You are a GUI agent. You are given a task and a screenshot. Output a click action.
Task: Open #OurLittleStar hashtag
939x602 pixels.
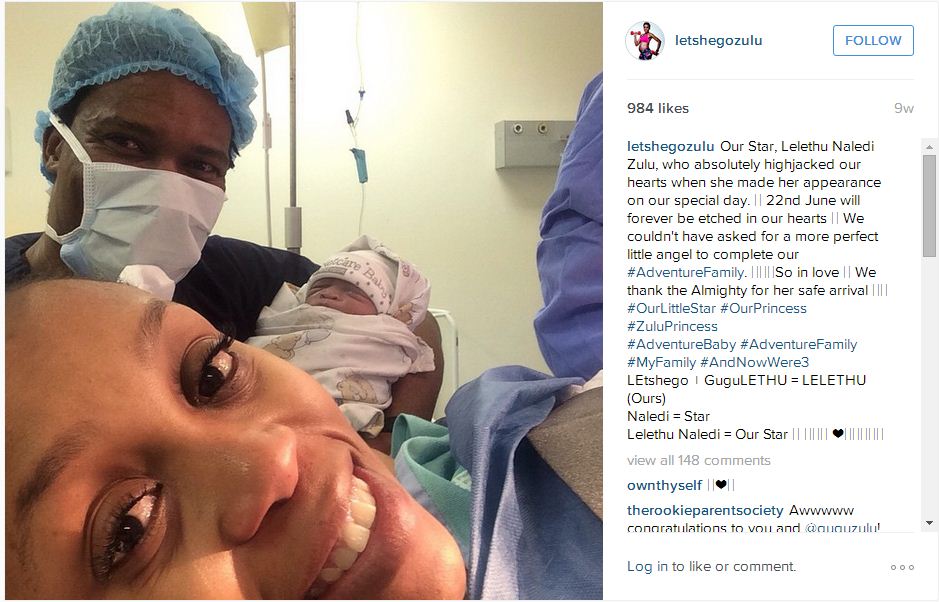(x=671, y=308)
